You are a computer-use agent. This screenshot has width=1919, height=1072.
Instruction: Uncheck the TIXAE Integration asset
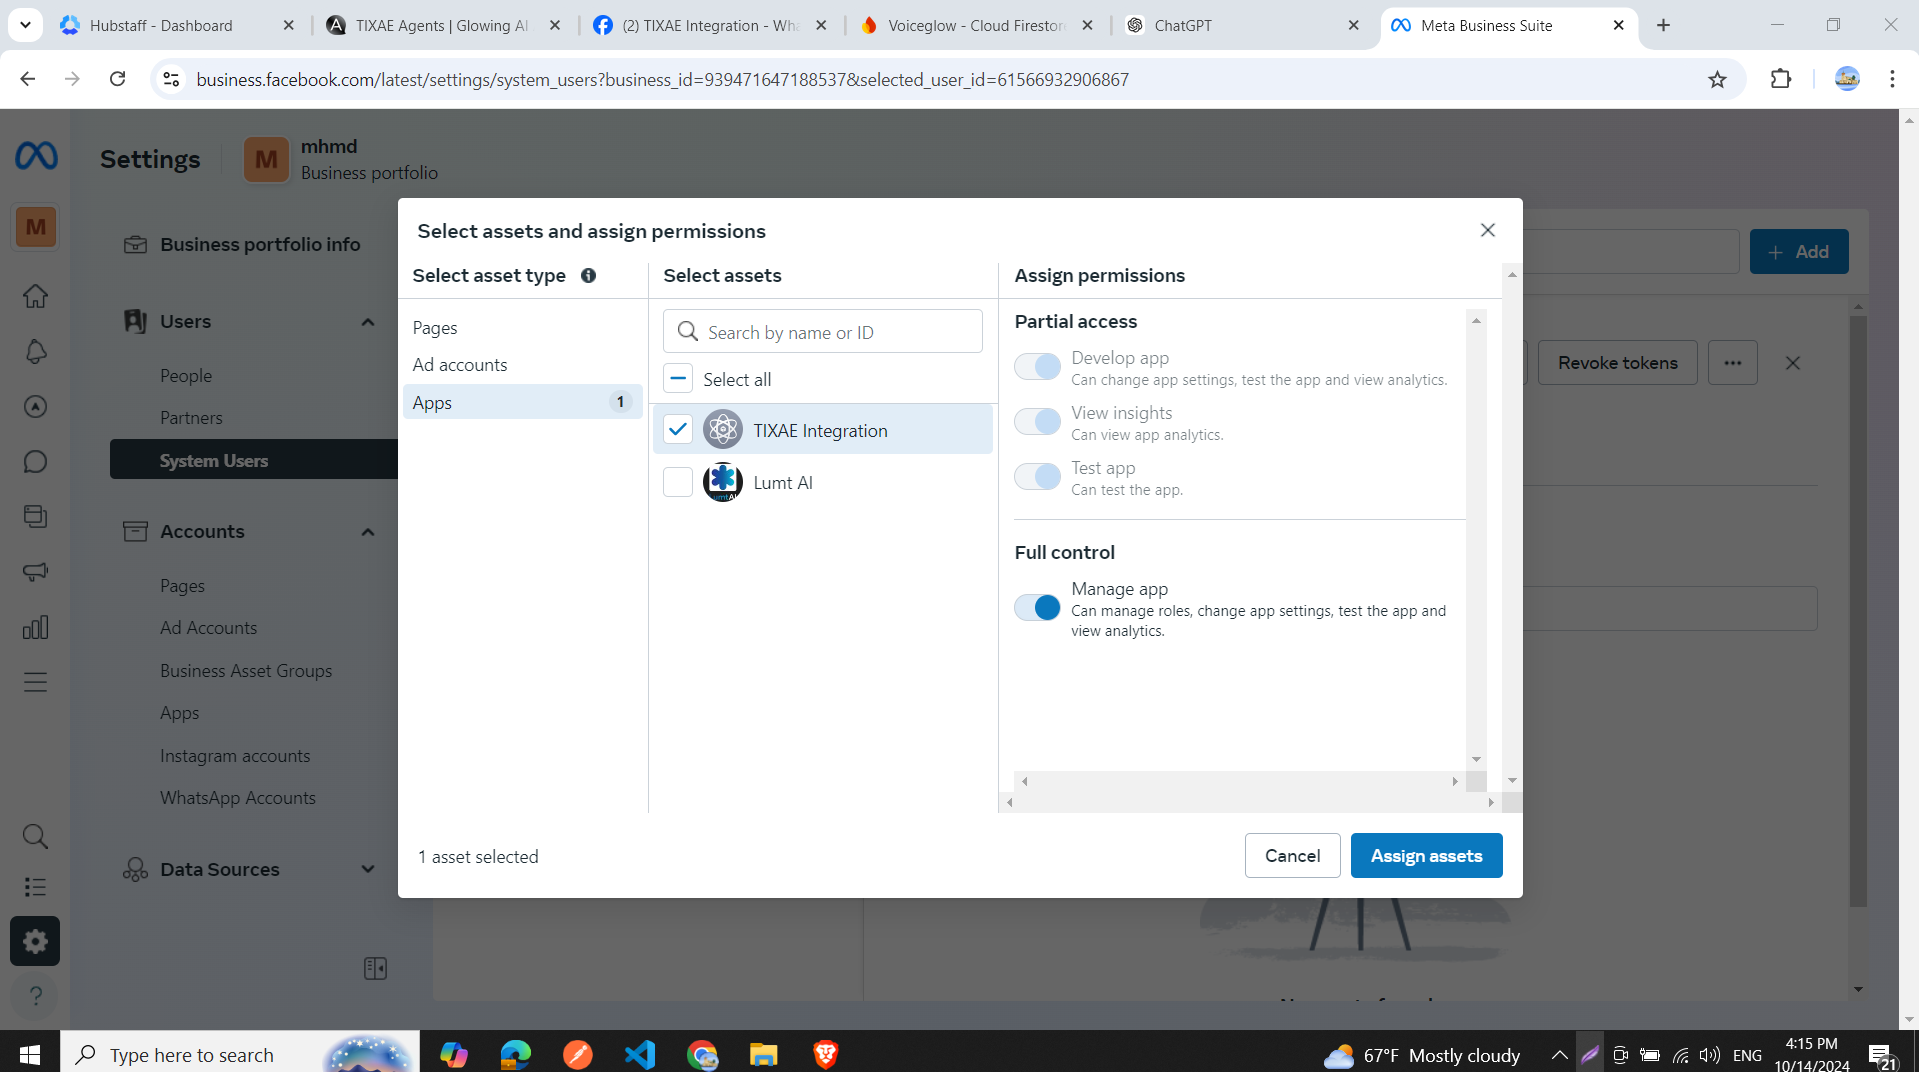coord(677,428)
